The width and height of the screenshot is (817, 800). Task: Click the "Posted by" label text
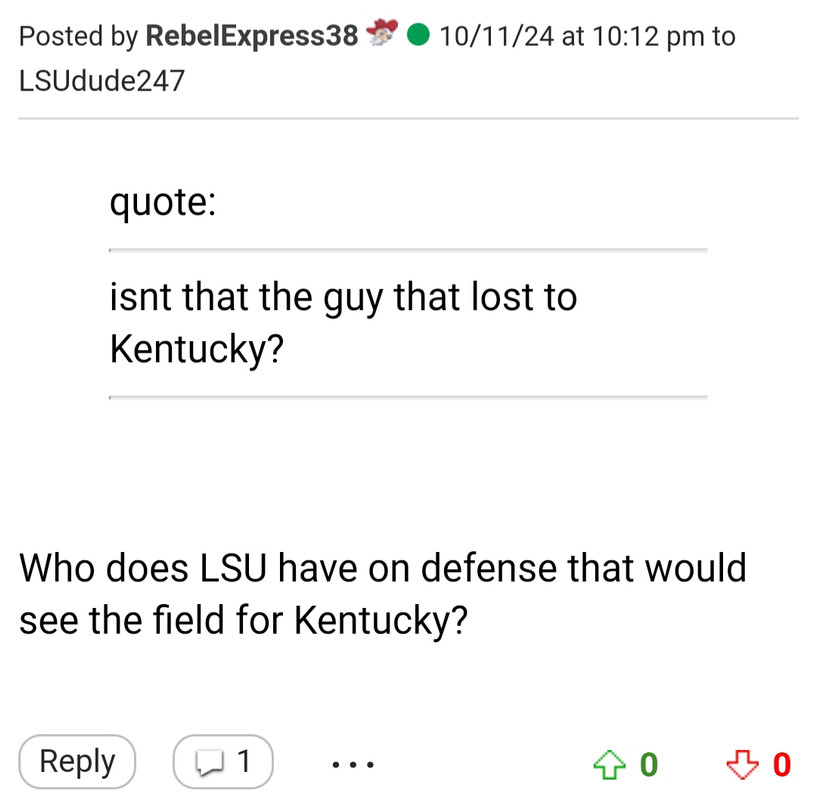(79, 36)
